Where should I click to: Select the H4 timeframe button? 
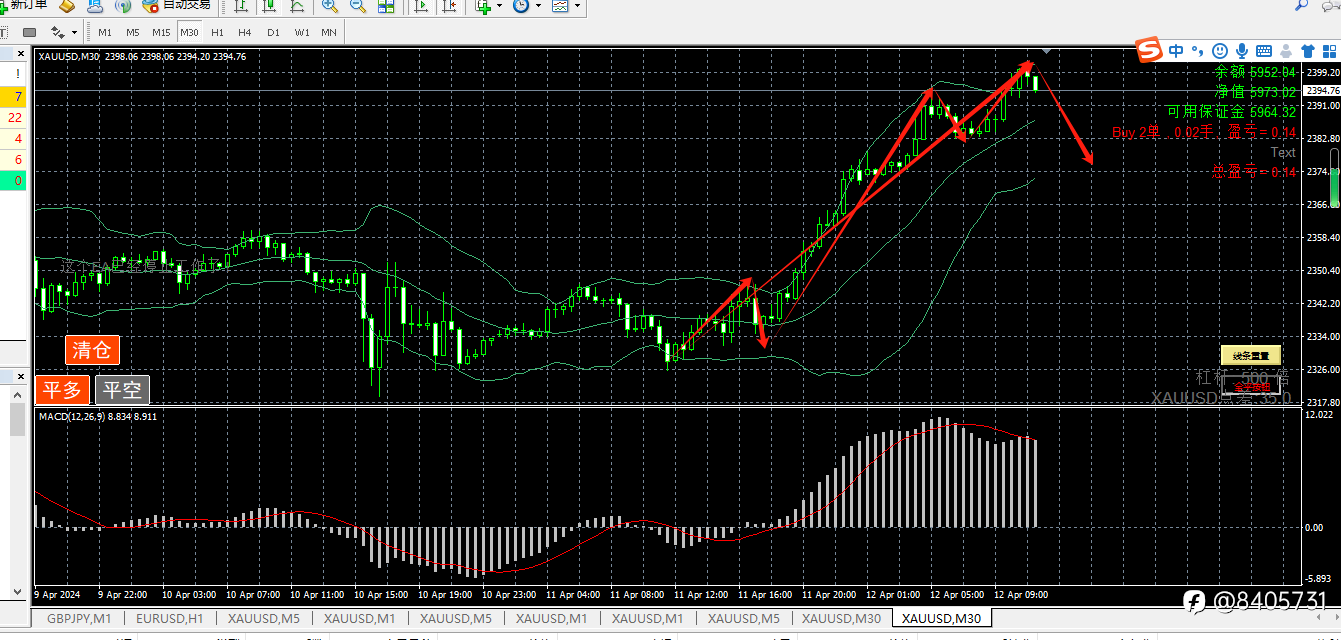click(245, 32)
